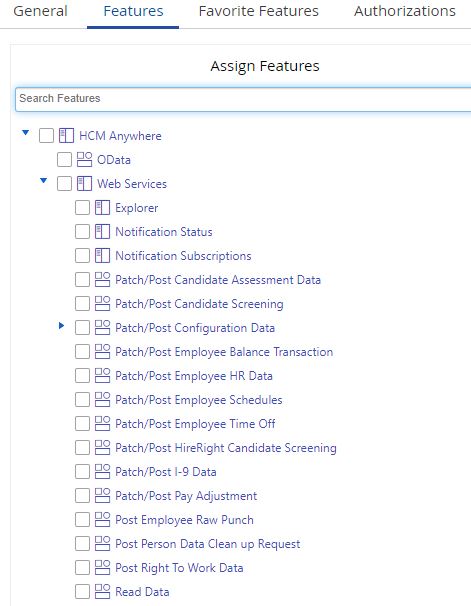This screenshot has height=606, width=471.
Task: Select Patch/Post HireRight Candidate Screening text
Action: coord(226,448)
